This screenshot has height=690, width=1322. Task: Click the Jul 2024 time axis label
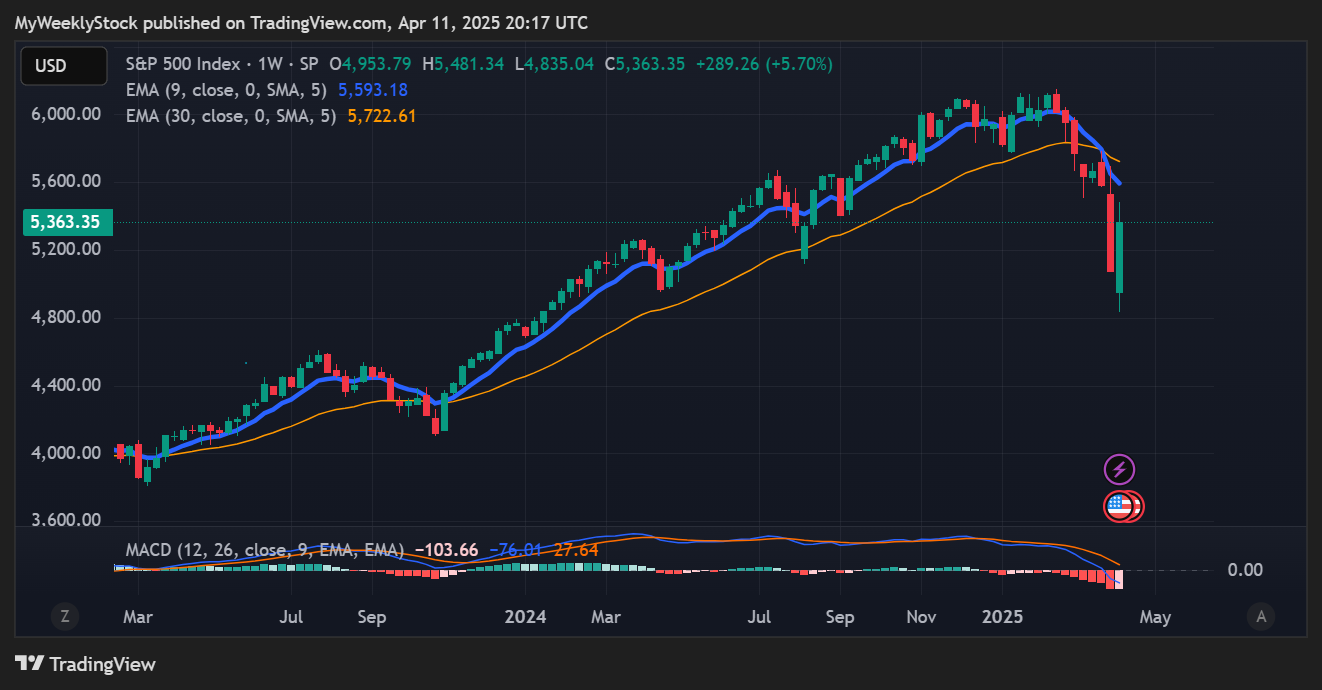point(760,617)
